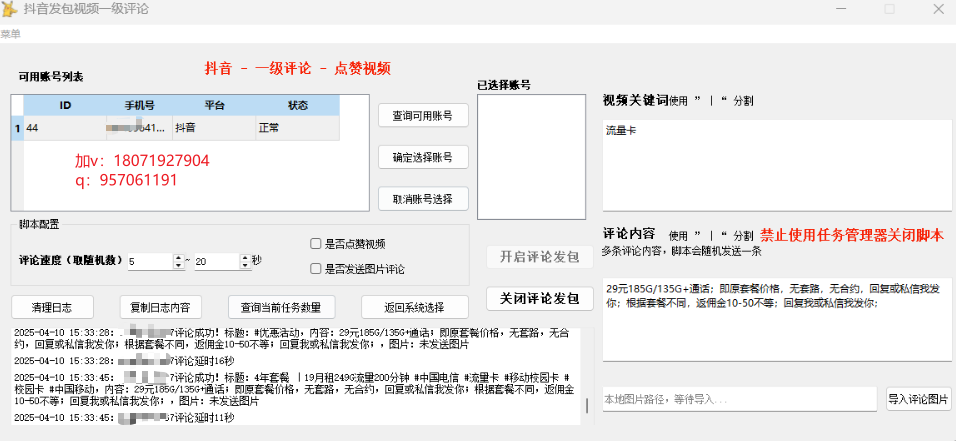The height and width of the screenshot is (441, 956).
Task: Click the disabled 开启评论发包 button
Action: point(540,257)
